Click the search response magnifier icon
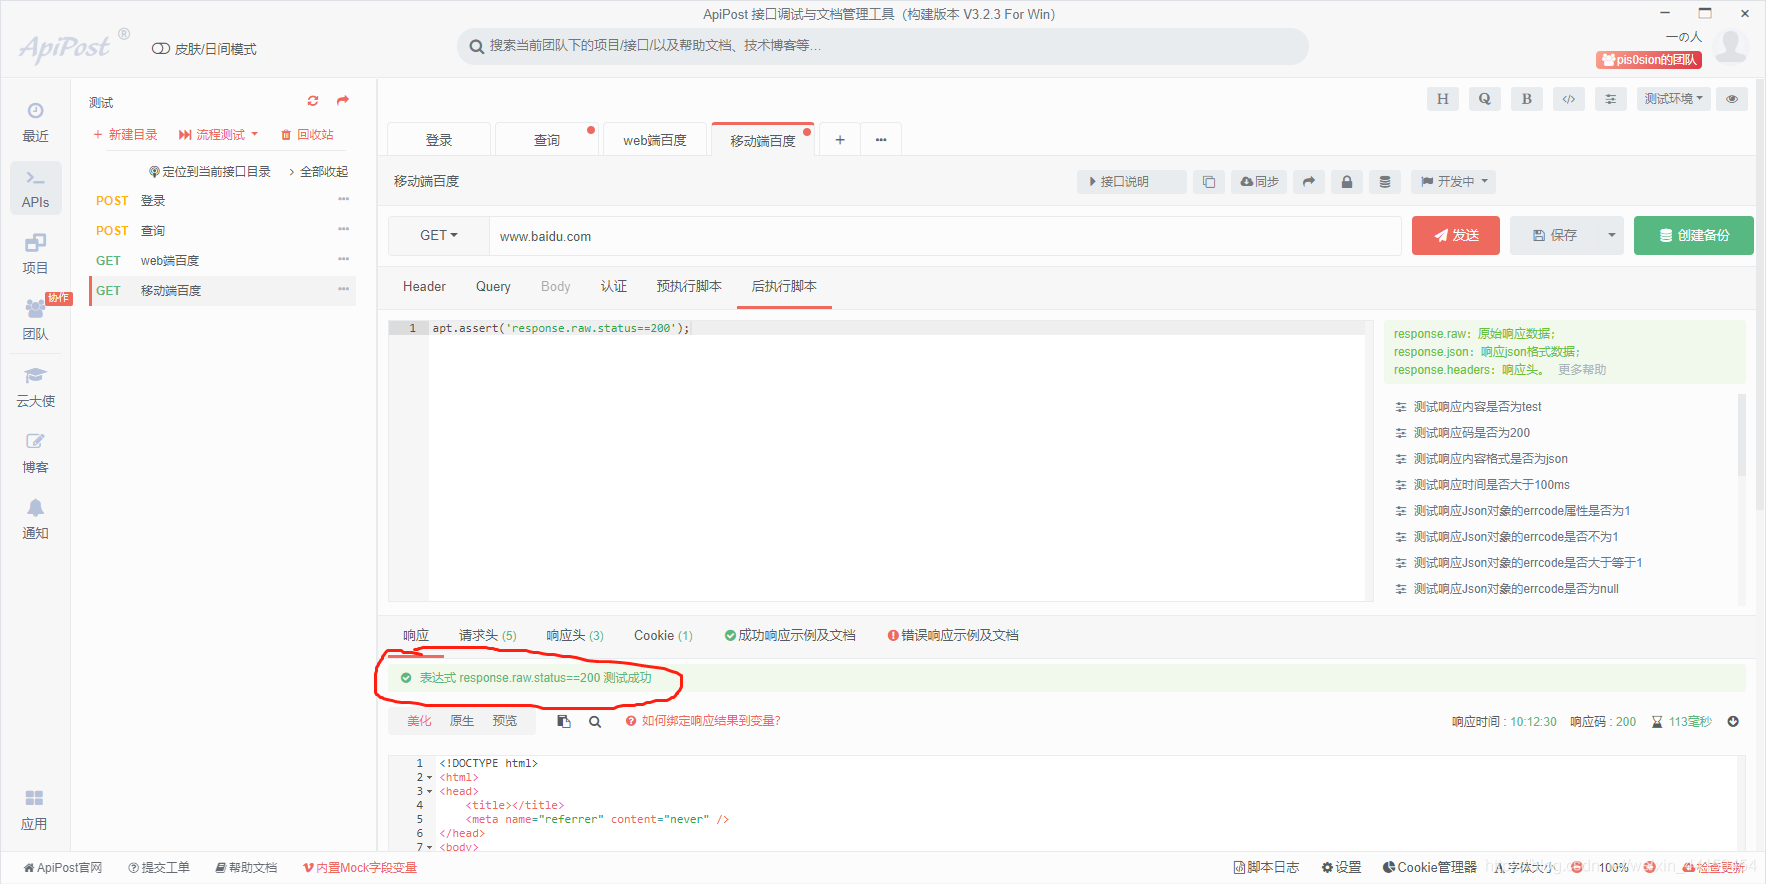 point(595,722)
